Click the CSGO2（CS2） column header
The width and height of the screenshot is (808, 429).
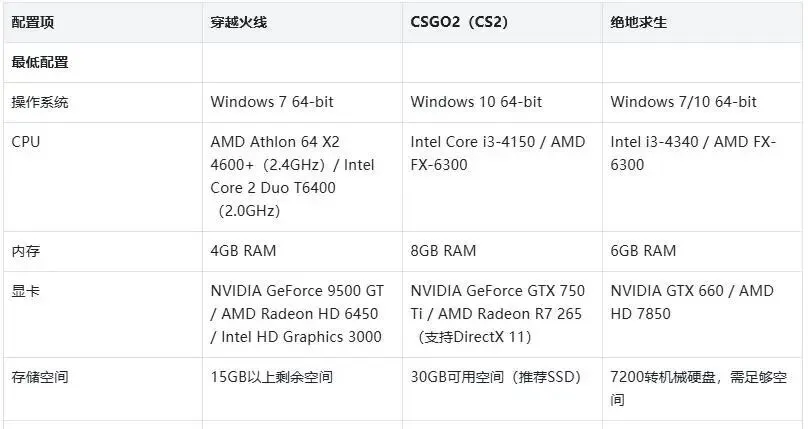click(459, 21)
